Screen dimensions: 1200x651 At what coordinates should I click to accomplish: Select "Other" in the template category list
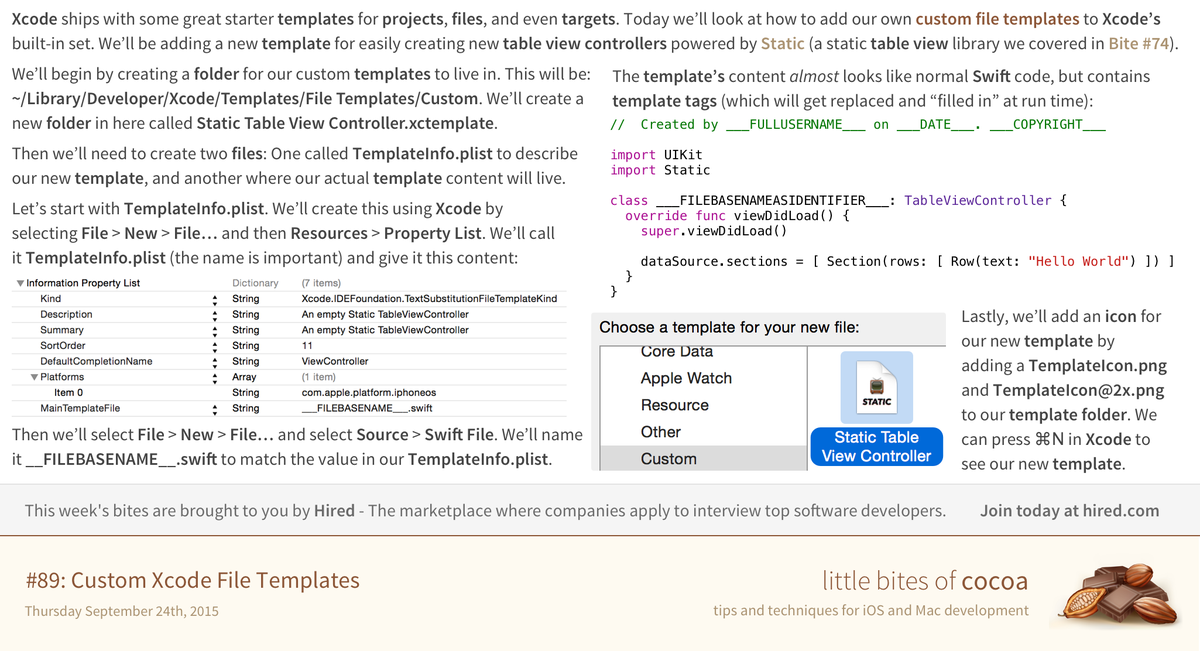tap(661, 432)
